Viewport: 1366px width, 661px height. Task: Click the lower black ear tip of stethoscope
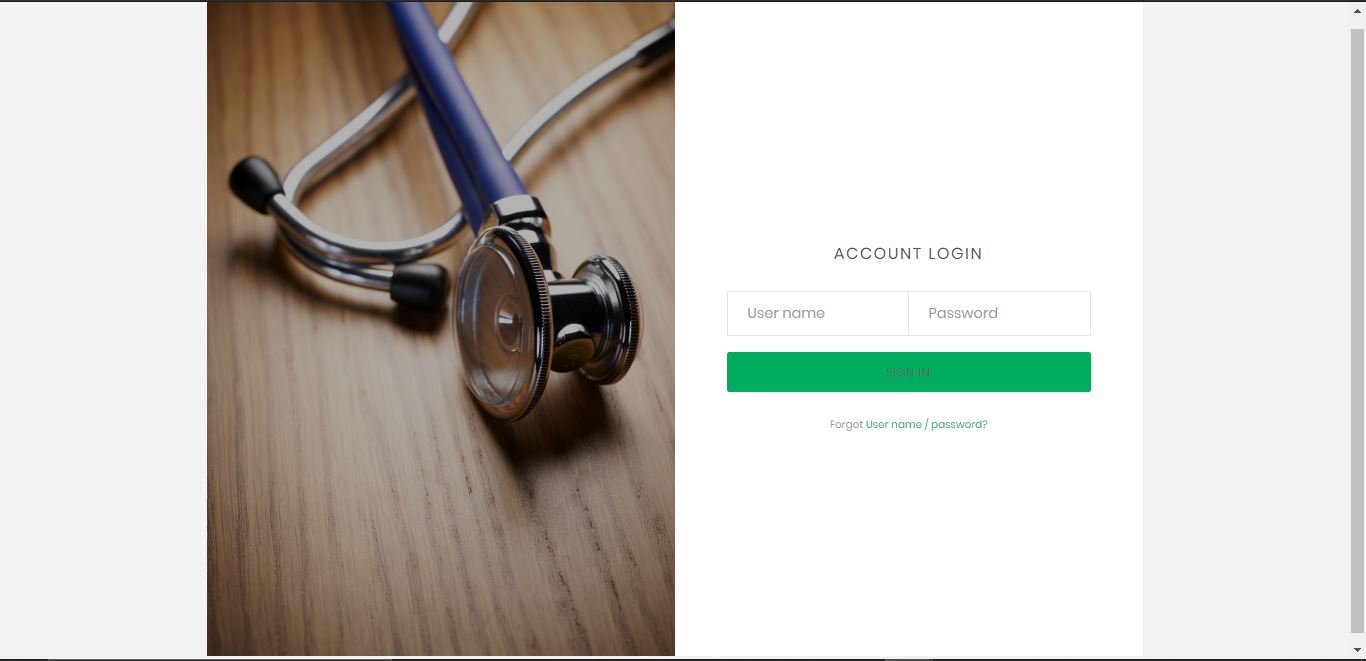pos(418,285)
